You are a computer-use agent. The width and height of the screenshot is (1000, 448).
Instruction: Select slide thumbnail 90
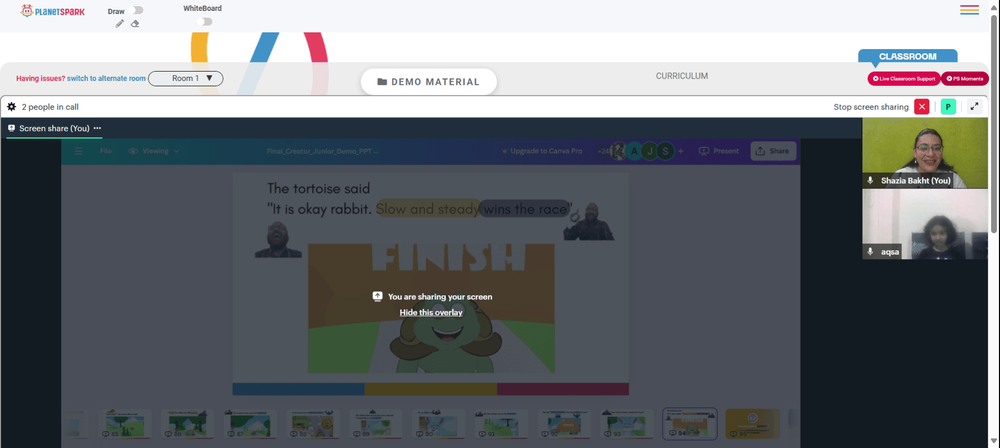[x=438, y=424]
